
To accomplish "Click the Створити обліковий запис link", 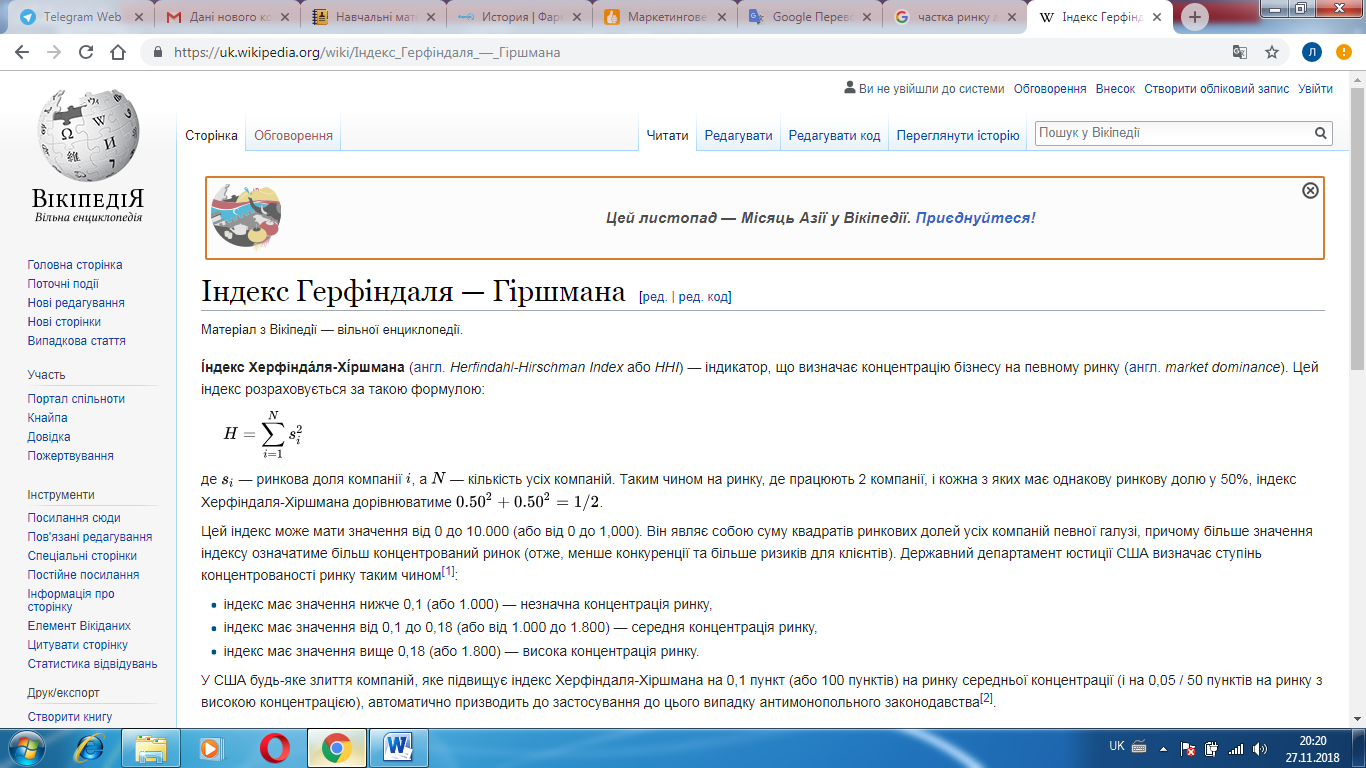I will click(1217, 89).
